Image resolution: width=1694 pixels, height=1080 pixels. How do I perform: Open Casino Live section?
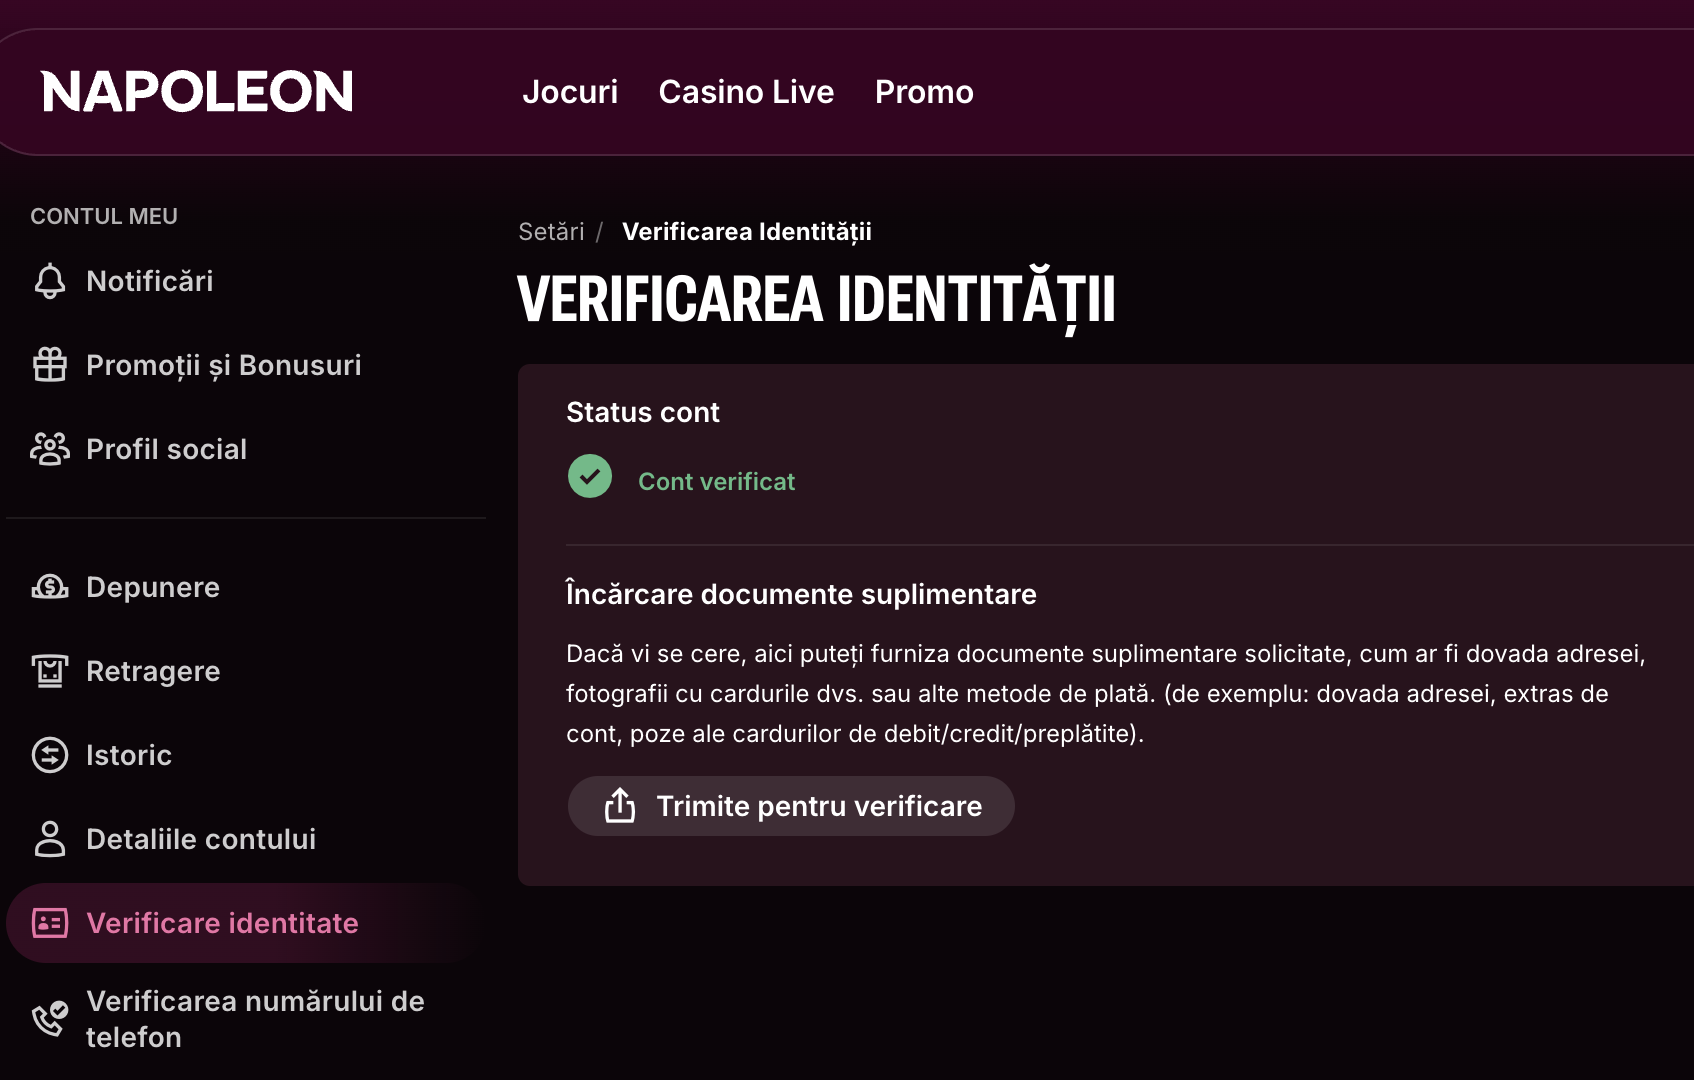click(x=746, y=92)
